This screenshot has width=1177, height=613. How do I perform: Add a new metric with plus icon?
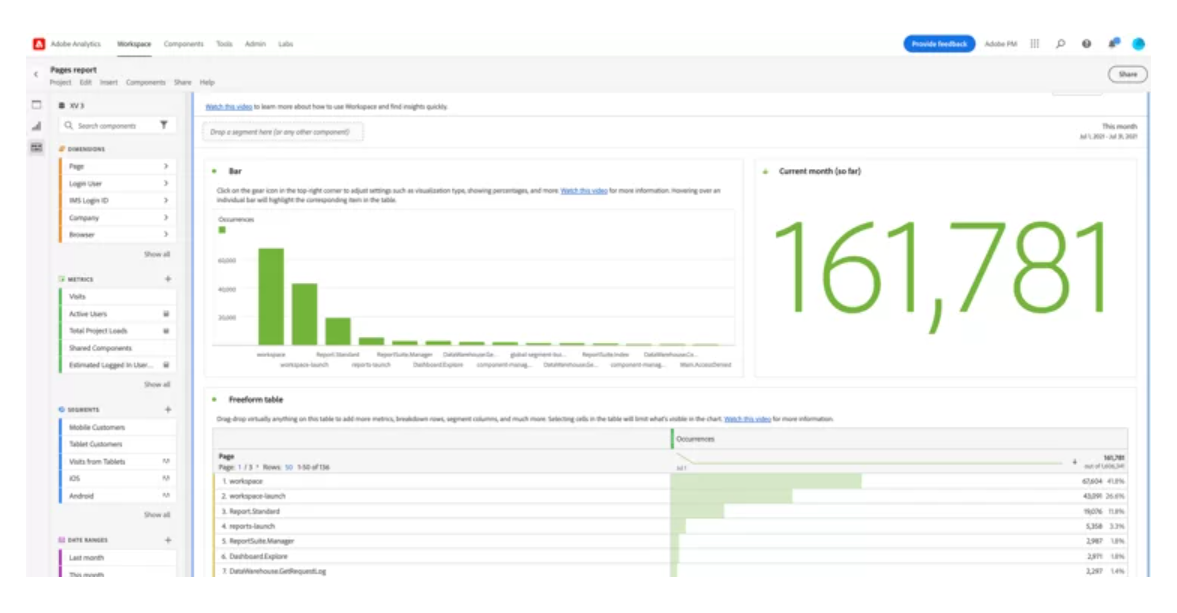[x=167, y=279]
